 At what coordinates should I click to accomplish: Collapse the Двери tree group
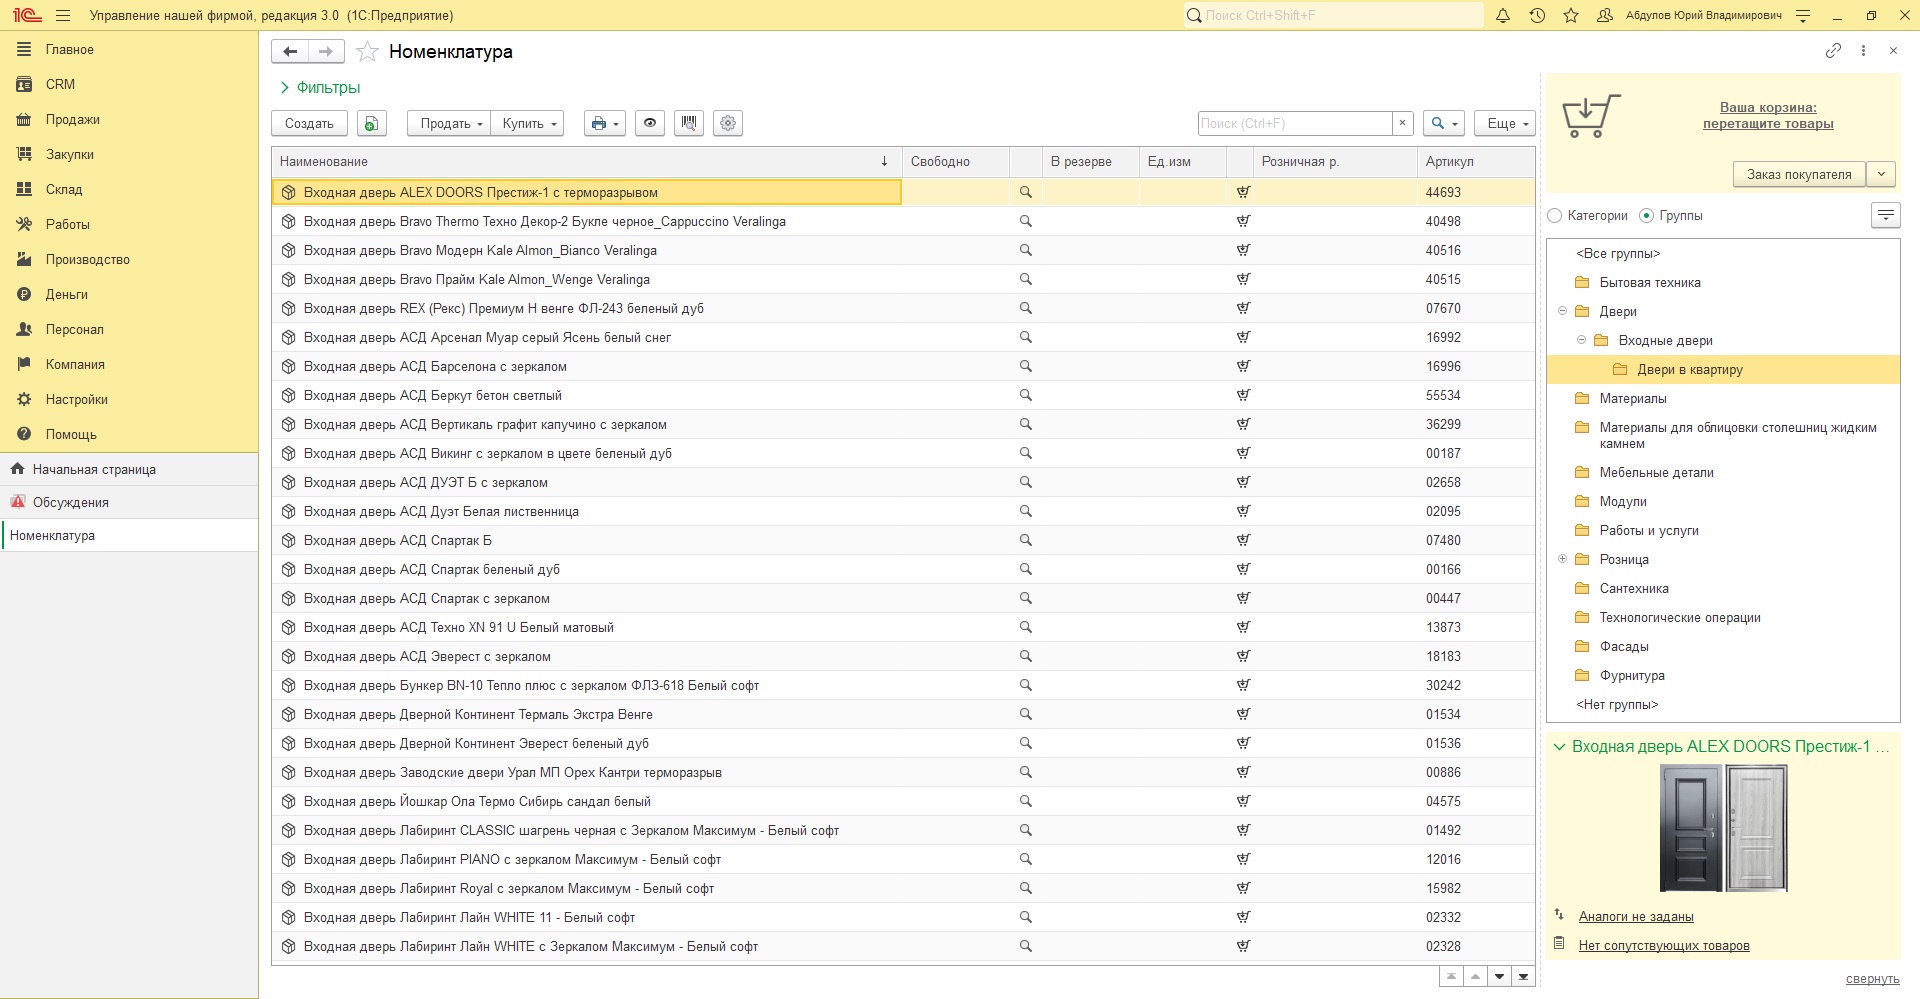[x=1562, y=311]
